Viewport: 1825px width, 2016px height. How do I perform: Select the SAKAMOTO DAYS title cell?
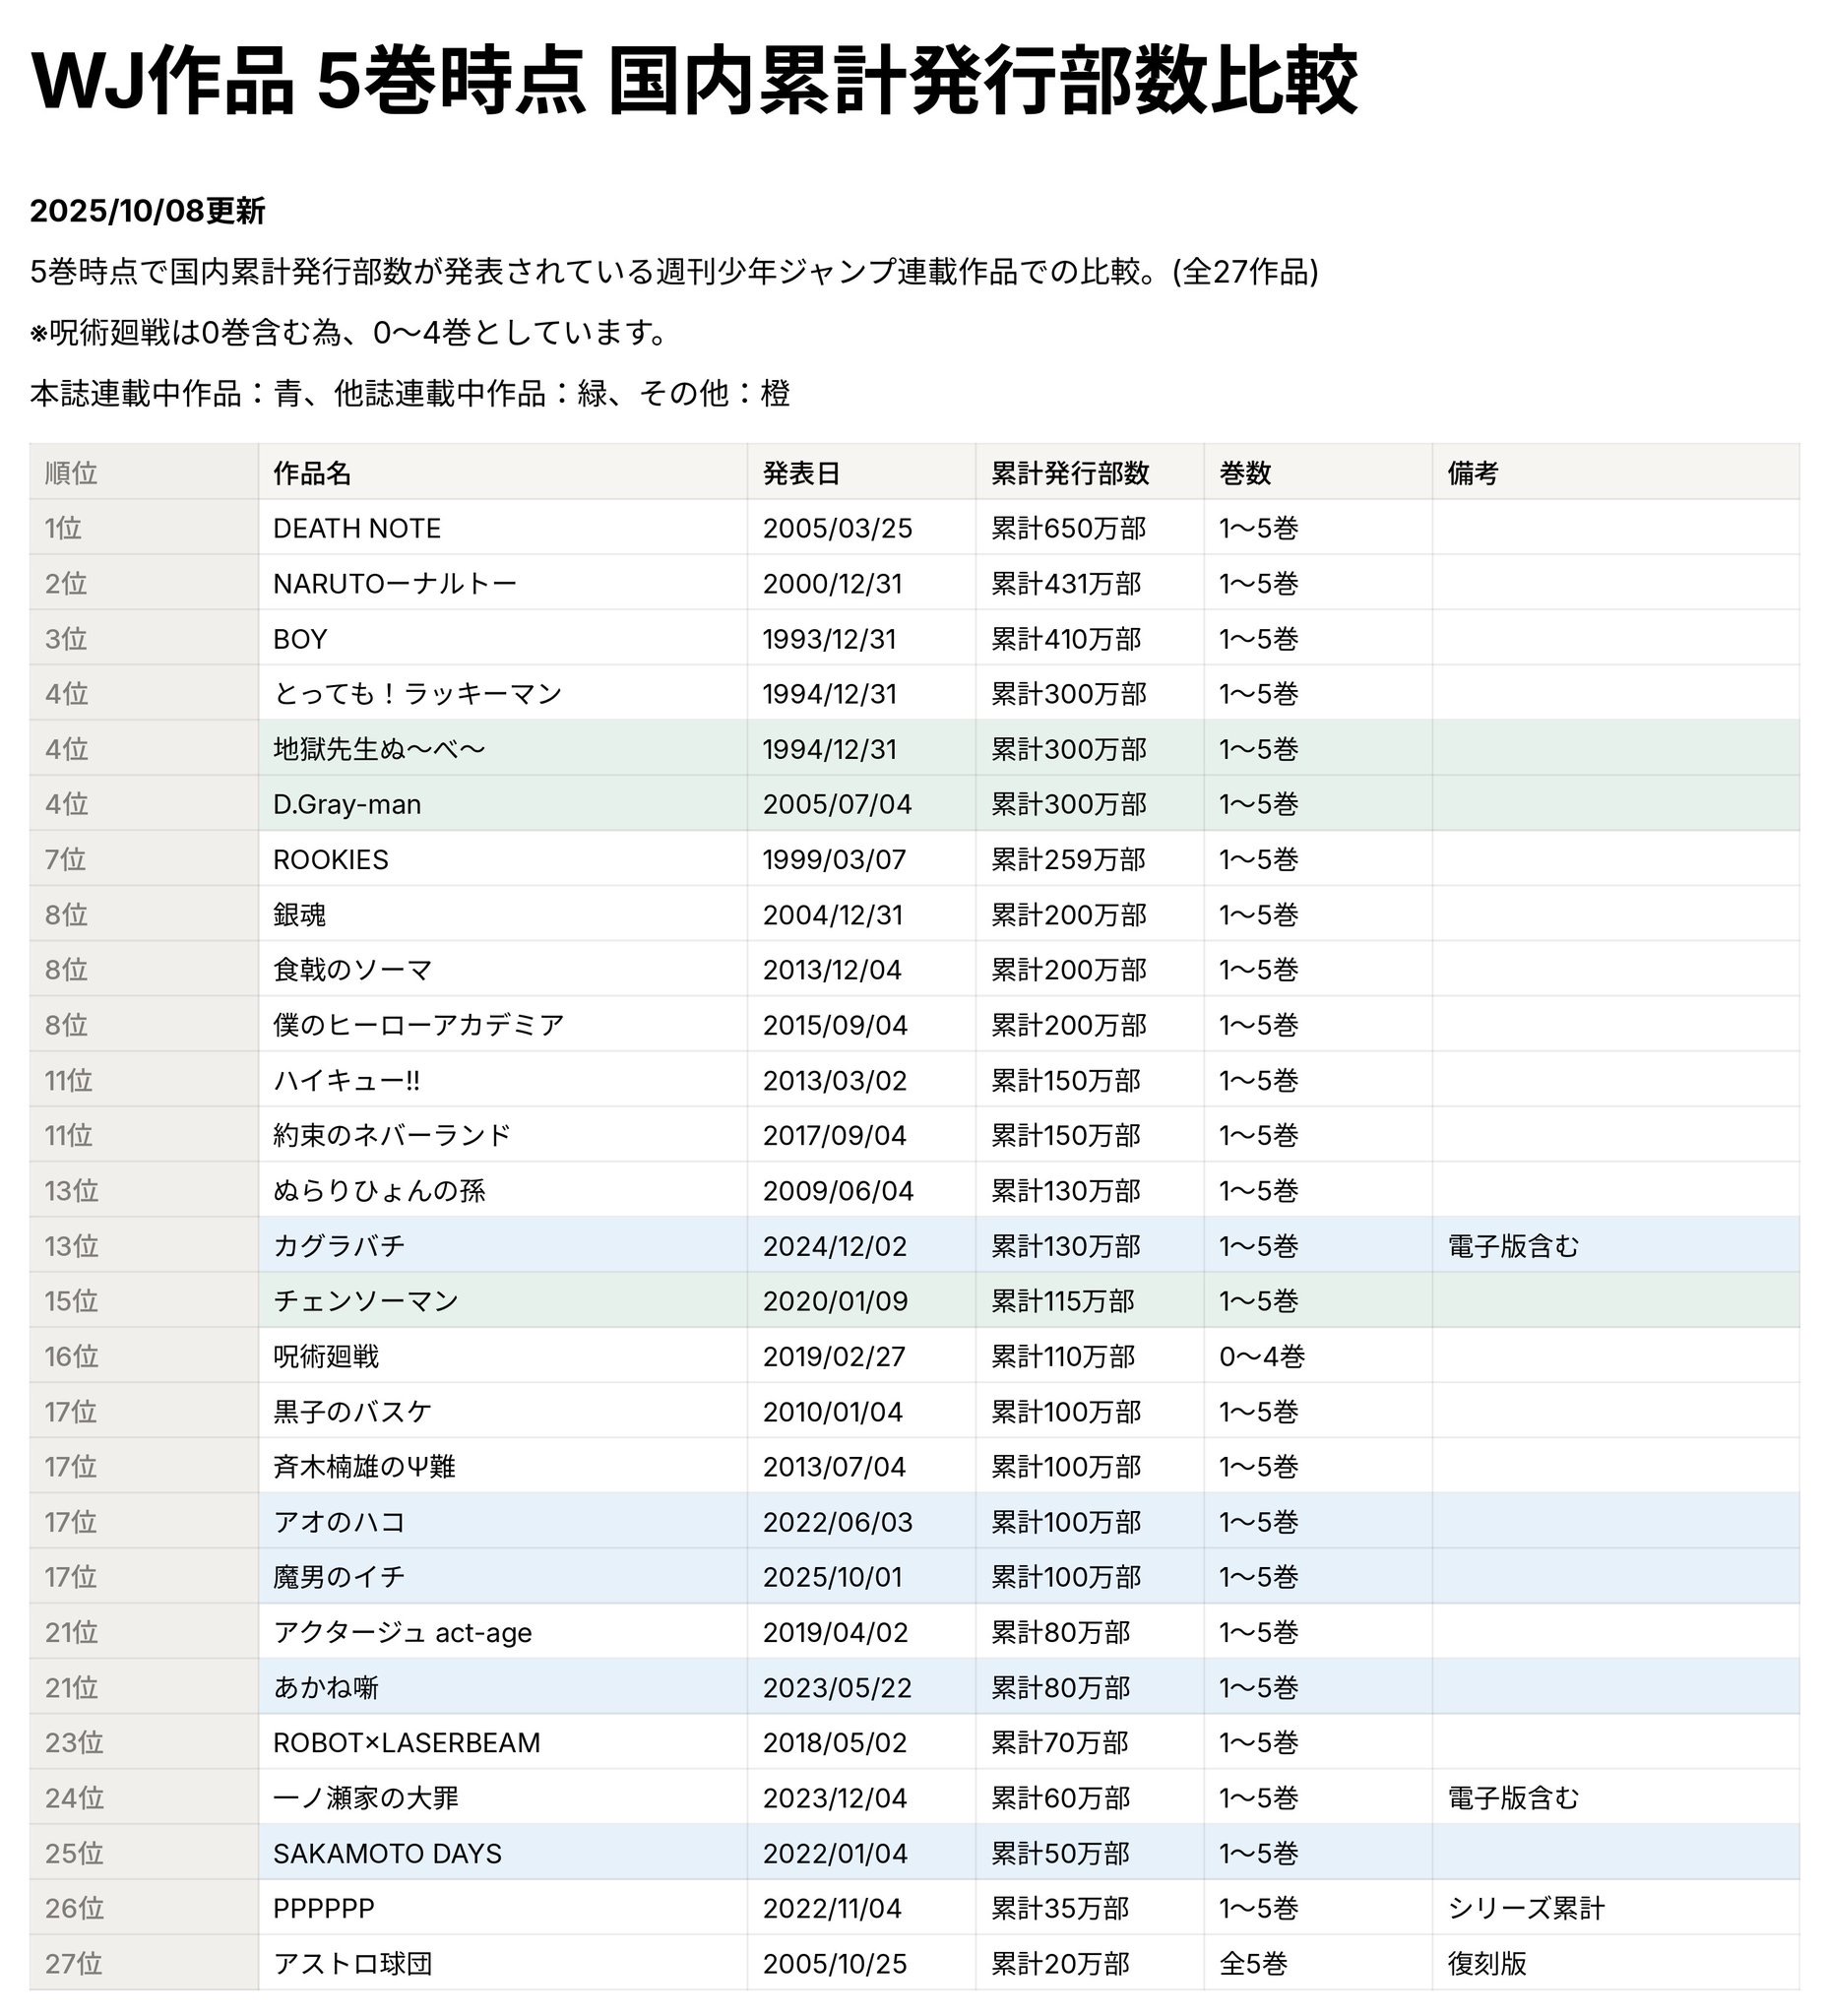[387, 1853]
